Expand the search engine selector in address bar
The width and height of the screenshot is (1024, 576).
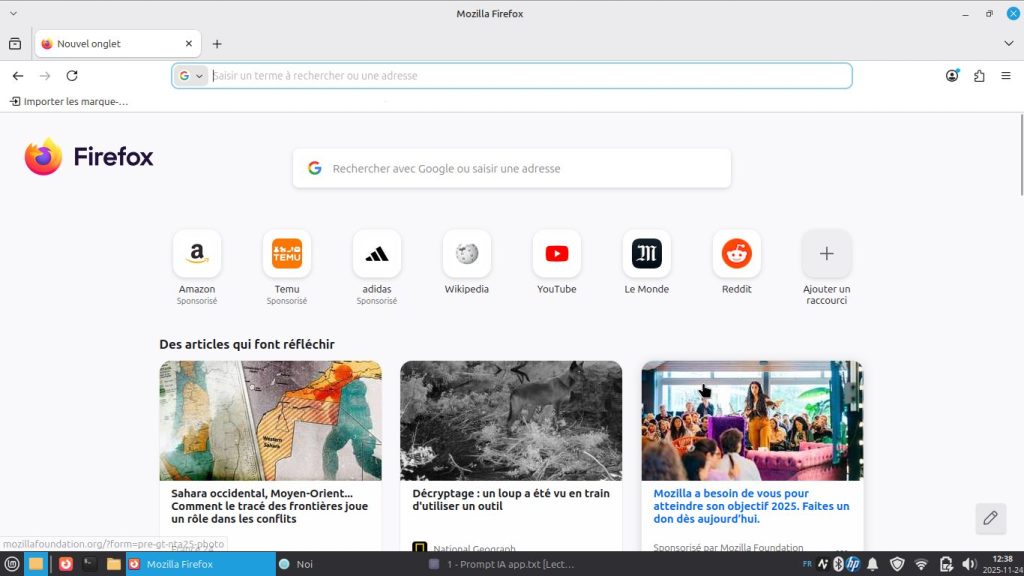point(190,76)
